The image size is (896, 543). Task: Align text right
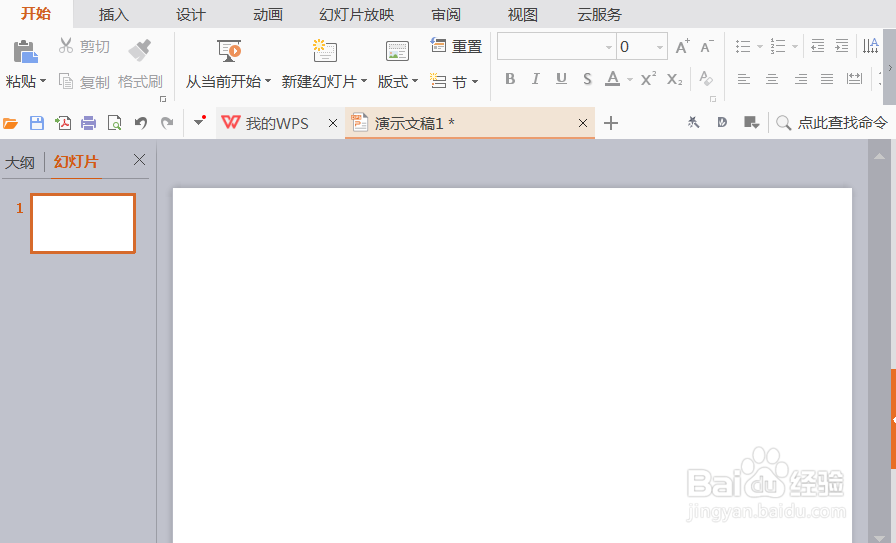801,79
